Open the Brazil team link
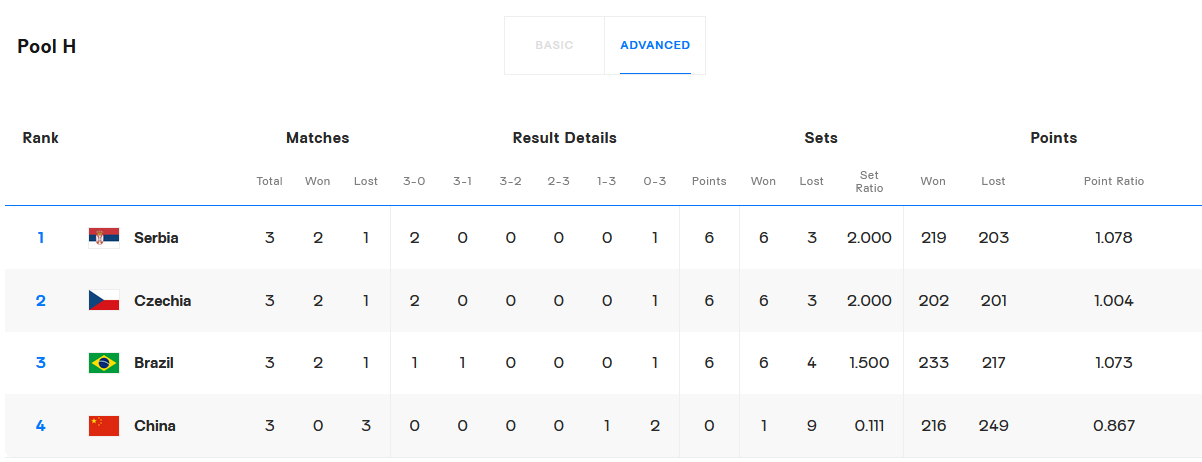Screen dimensions: 1202x462 pos(154,363)
